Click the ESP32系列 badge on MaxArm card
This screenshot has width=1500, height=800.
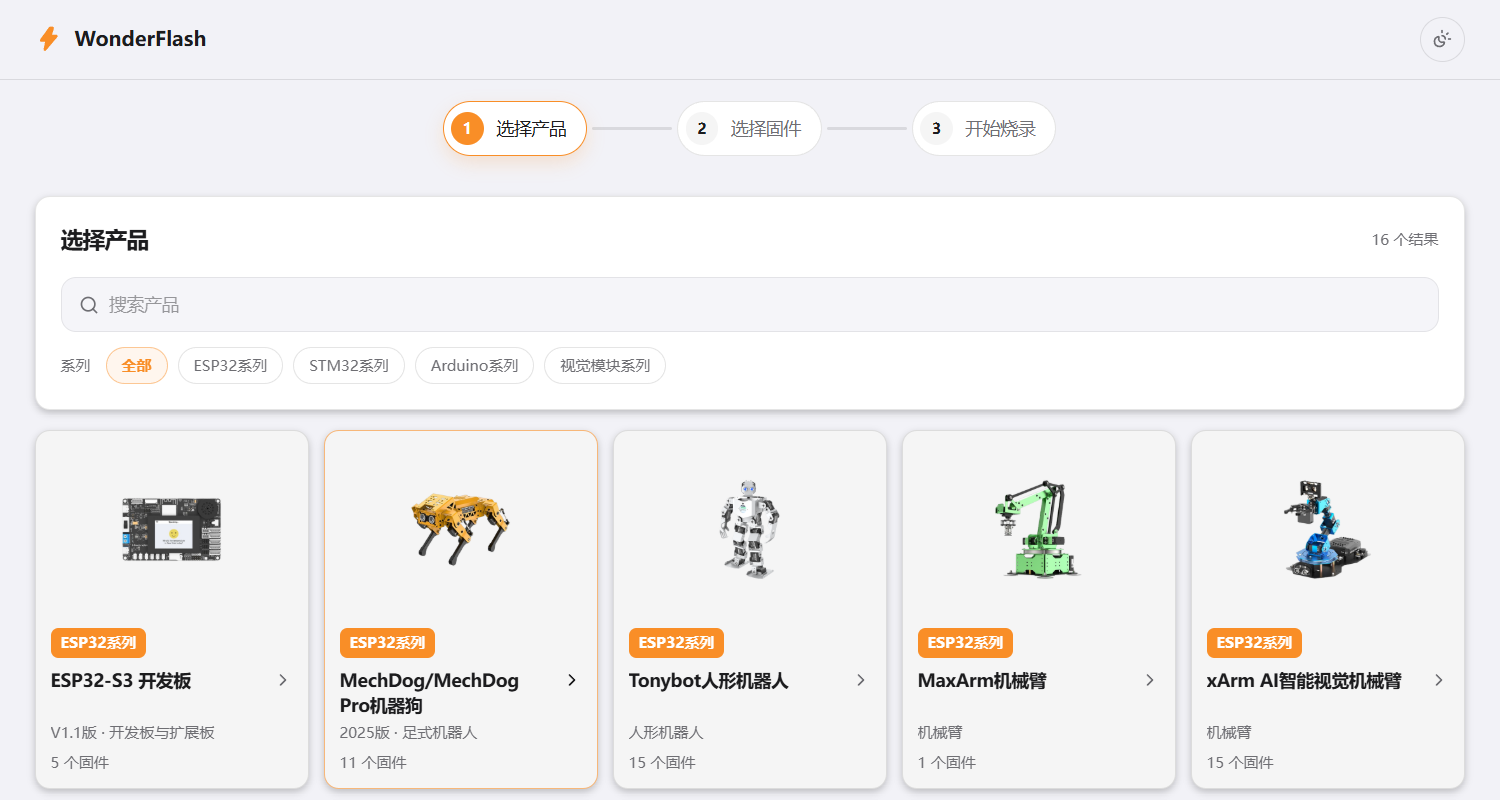[x=965, y=643]
